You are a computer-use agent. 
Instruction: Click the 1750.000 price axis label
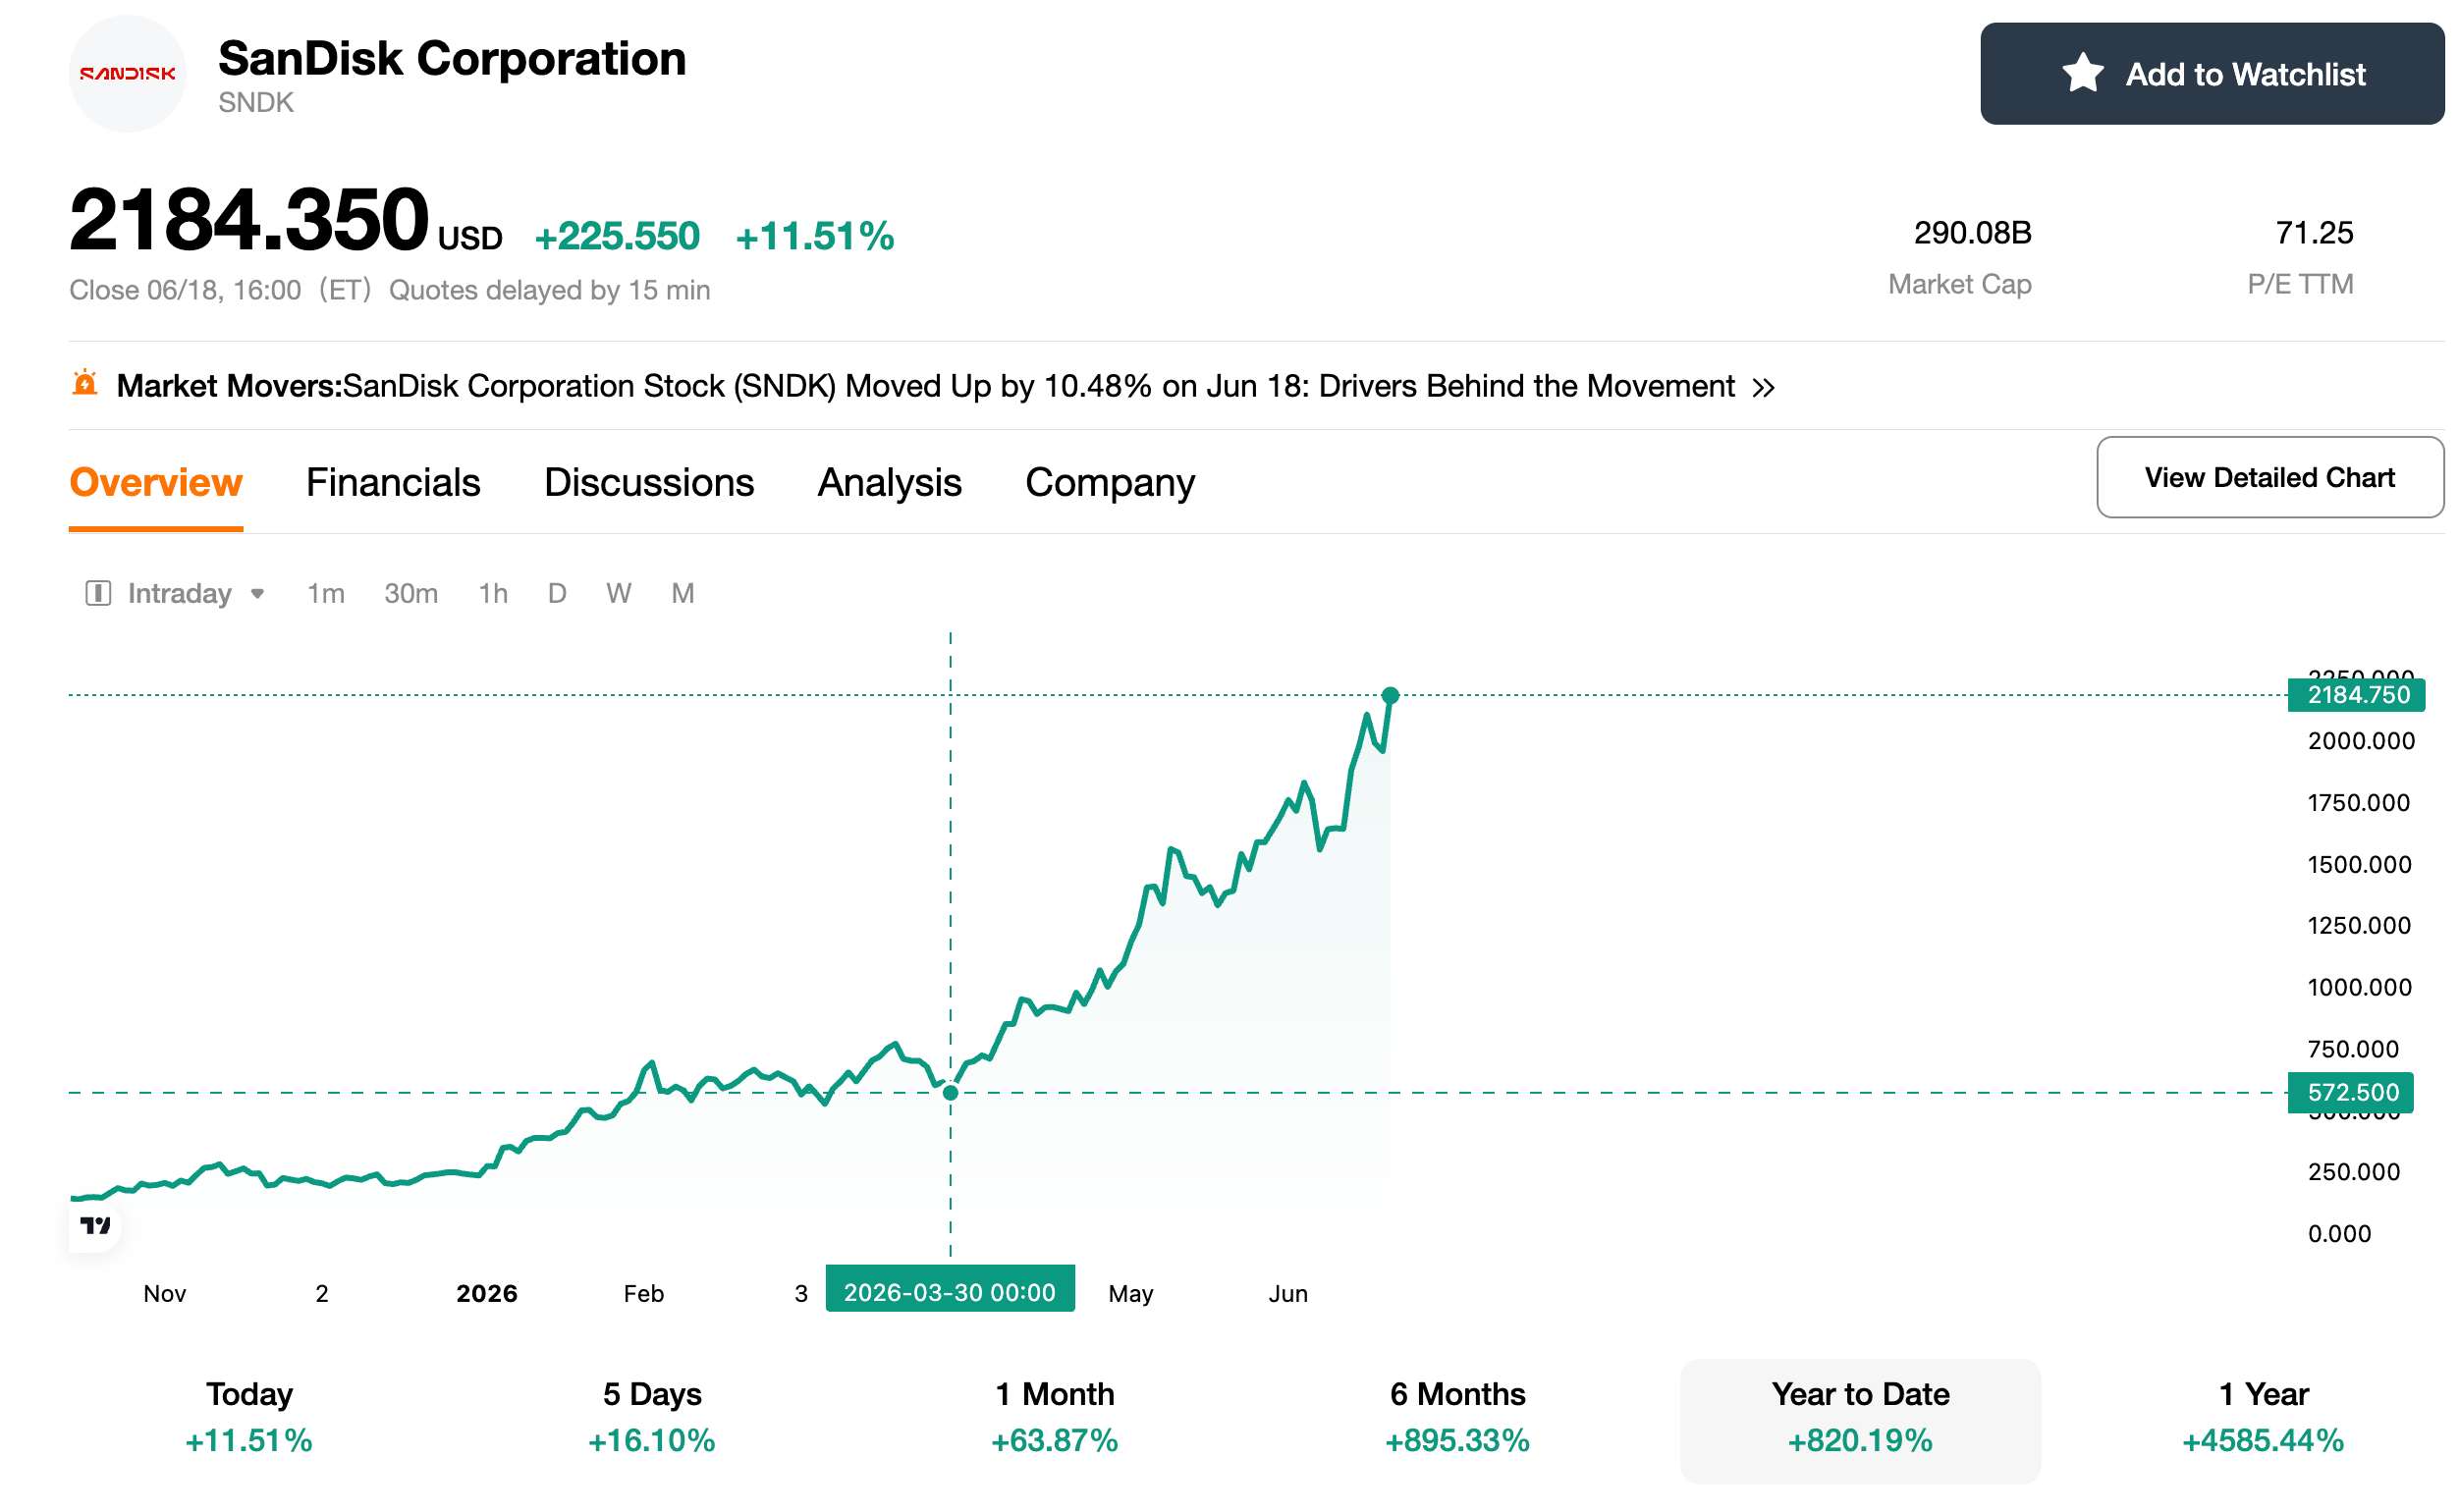click(2359, 803)
